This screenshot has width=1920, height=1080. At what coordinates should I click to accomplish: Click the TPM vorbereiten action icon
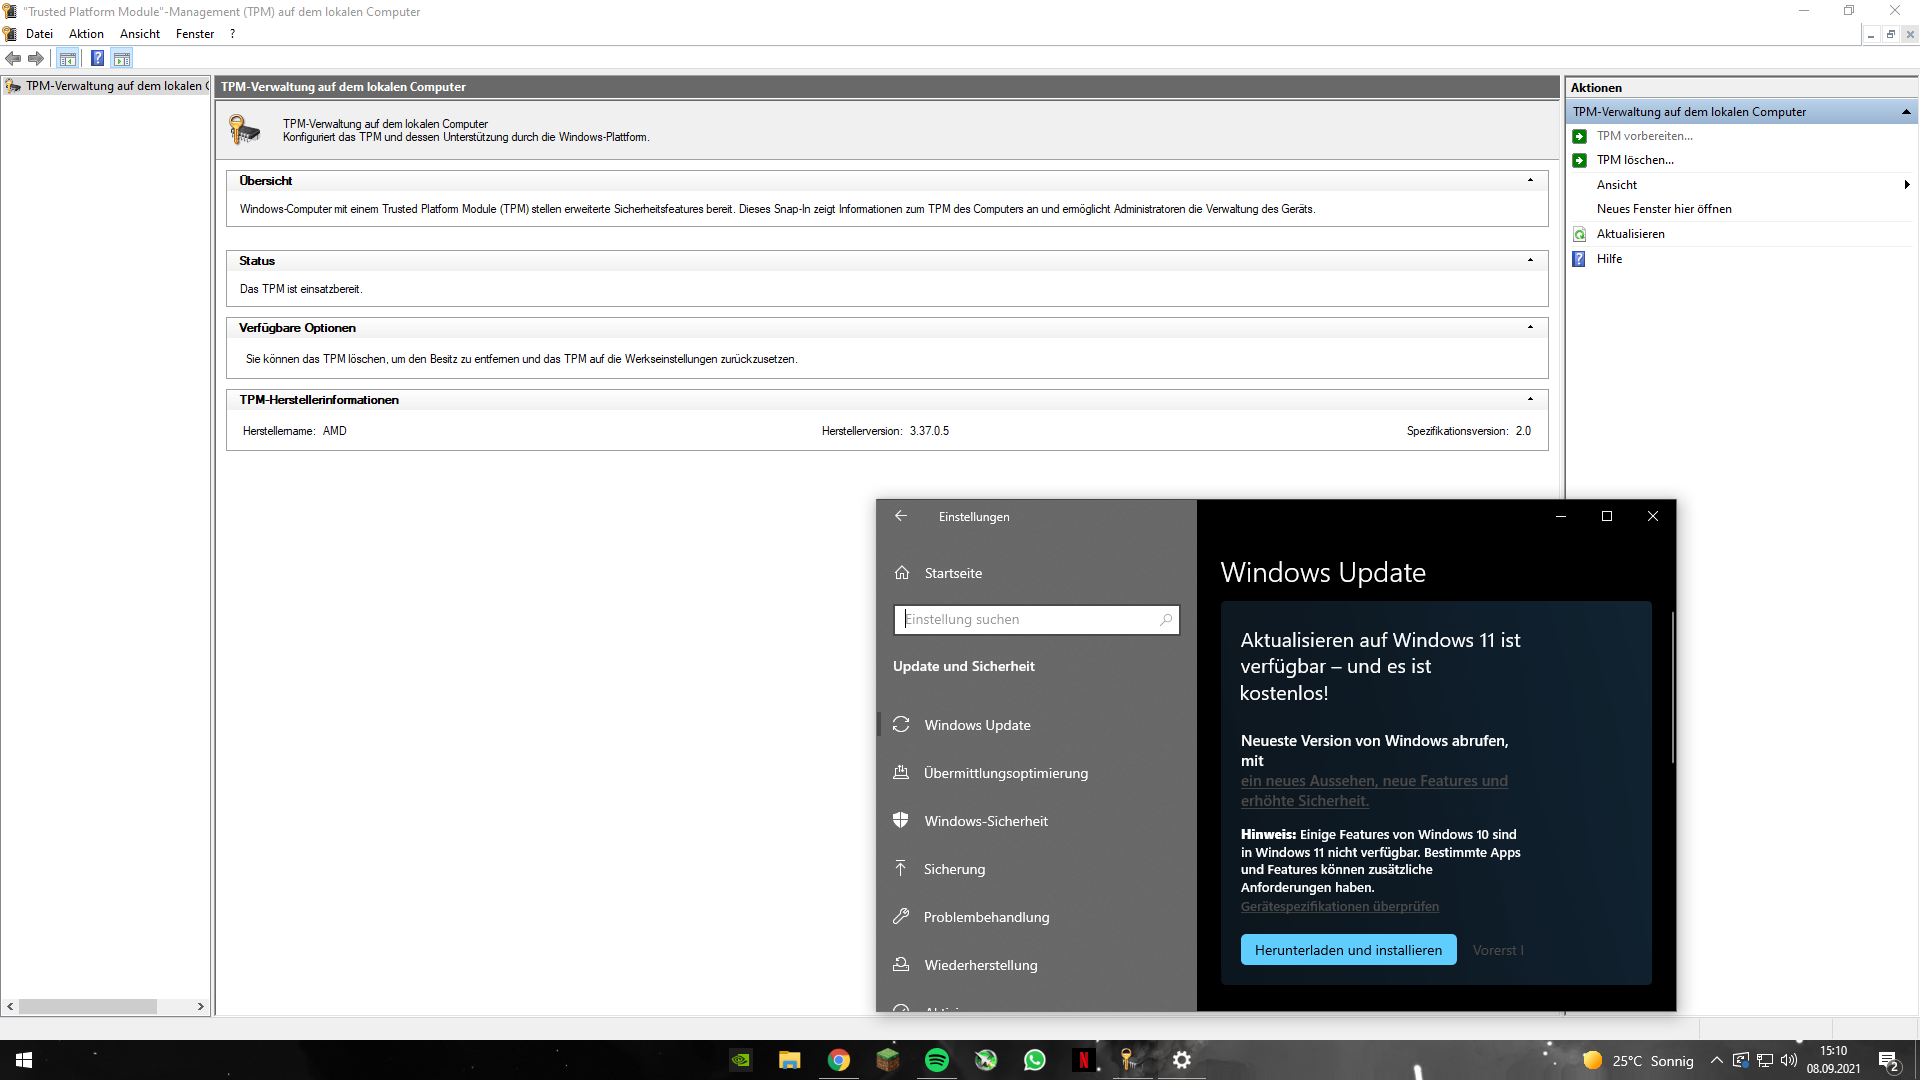coord(1580,136)
